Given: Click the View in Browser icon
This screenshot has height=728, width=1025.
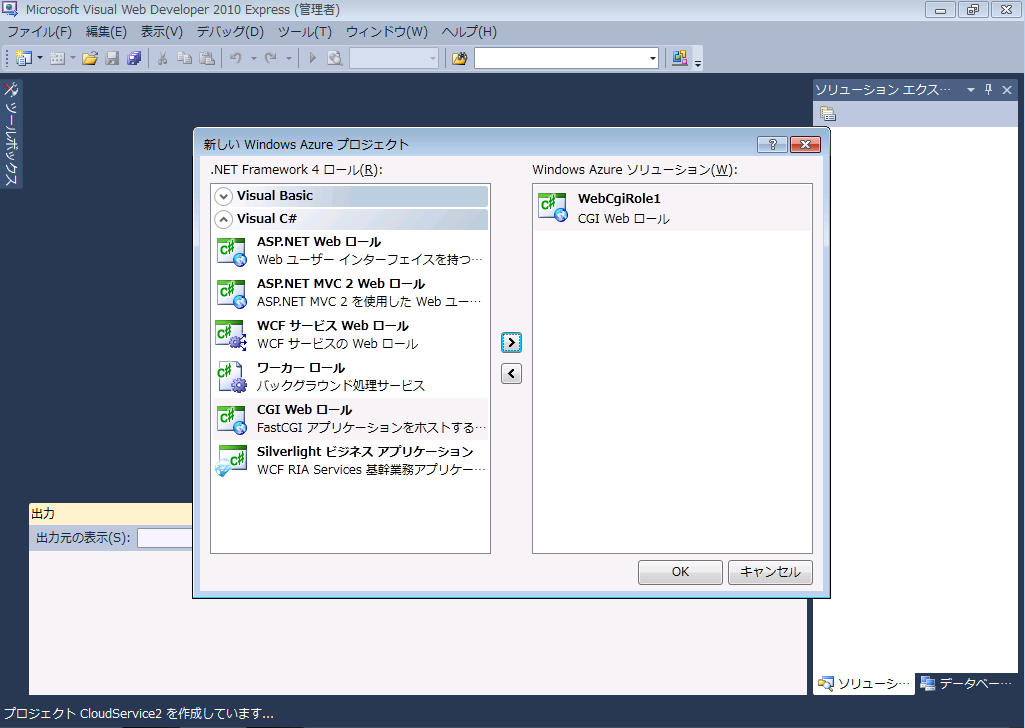Looking at the screenshot, I should click(x=335, y=58).
